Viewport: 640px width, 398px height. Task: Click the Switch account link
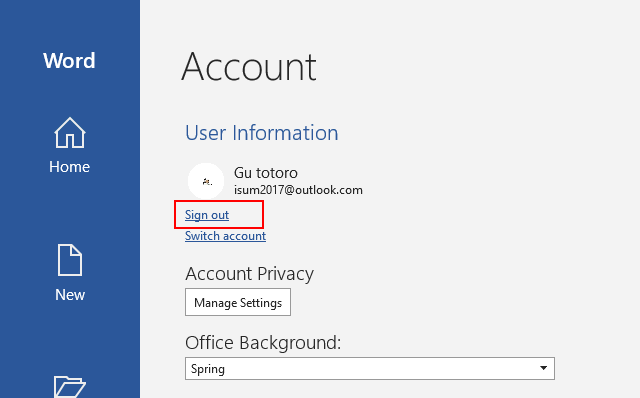(x=225, y=236)
